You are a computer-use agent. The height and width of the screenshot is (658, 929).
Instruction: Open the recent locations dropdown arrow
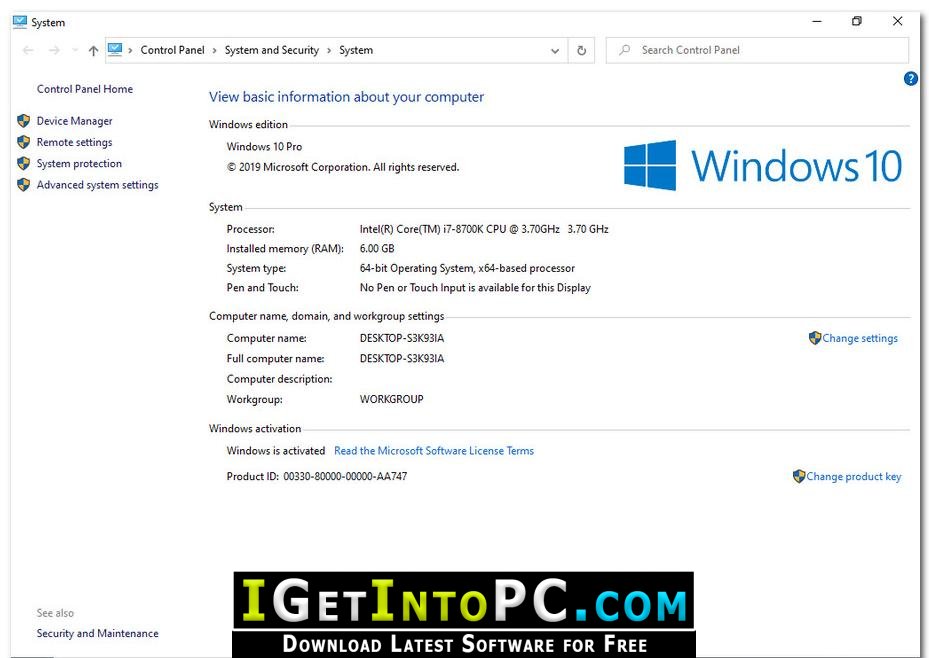(x=75, y=50)
